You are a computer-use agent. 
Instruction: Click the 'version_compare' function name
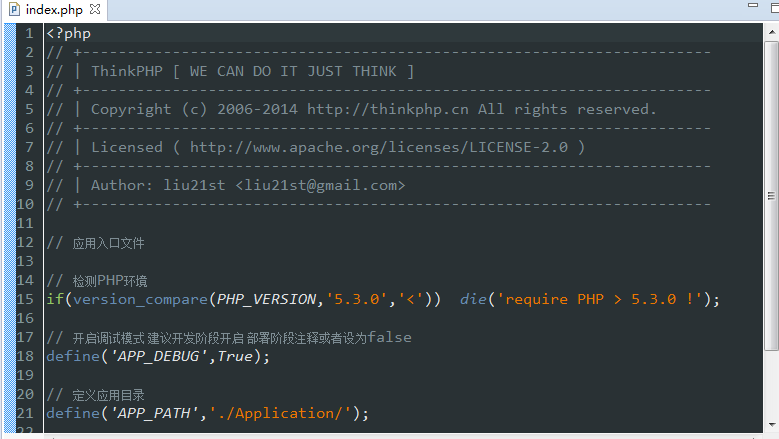click(x=141, y=299)
